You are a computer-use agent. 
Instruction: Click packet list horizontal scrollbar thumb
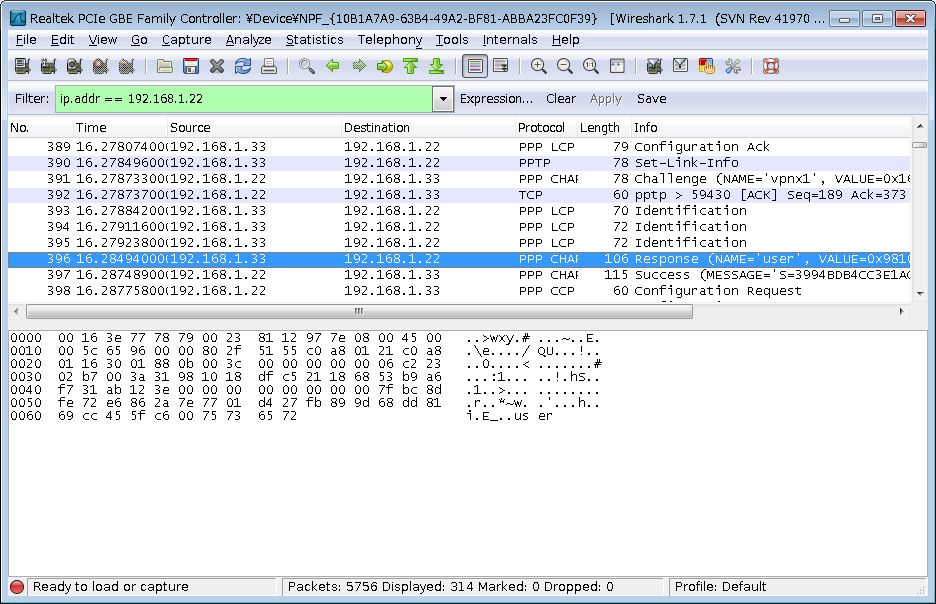pyautogui.click(x=359, y=312)
